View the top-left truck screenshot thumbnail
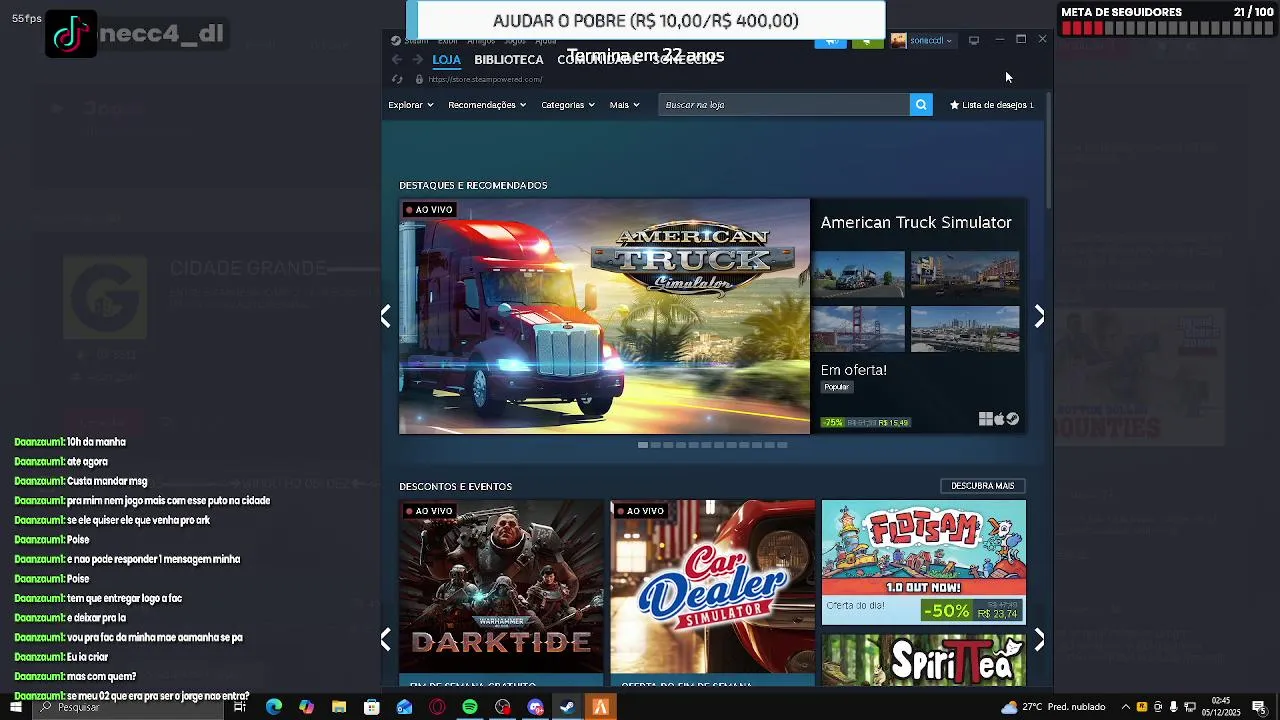The width and height of the screenshot is (1280, 720). pyautogui.click(x=858, y=274)
